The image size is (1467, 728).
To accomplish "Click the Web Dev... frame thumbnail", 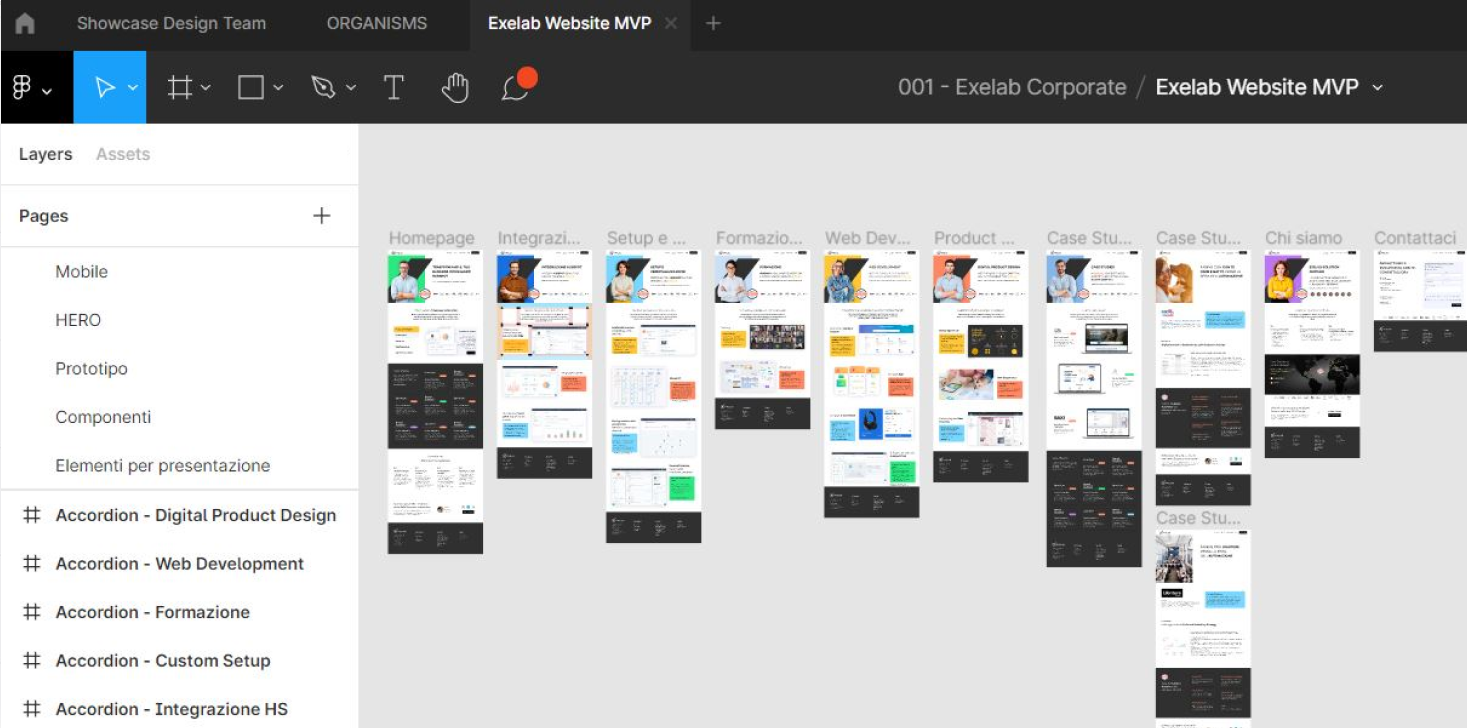I will tap(871, 383).
